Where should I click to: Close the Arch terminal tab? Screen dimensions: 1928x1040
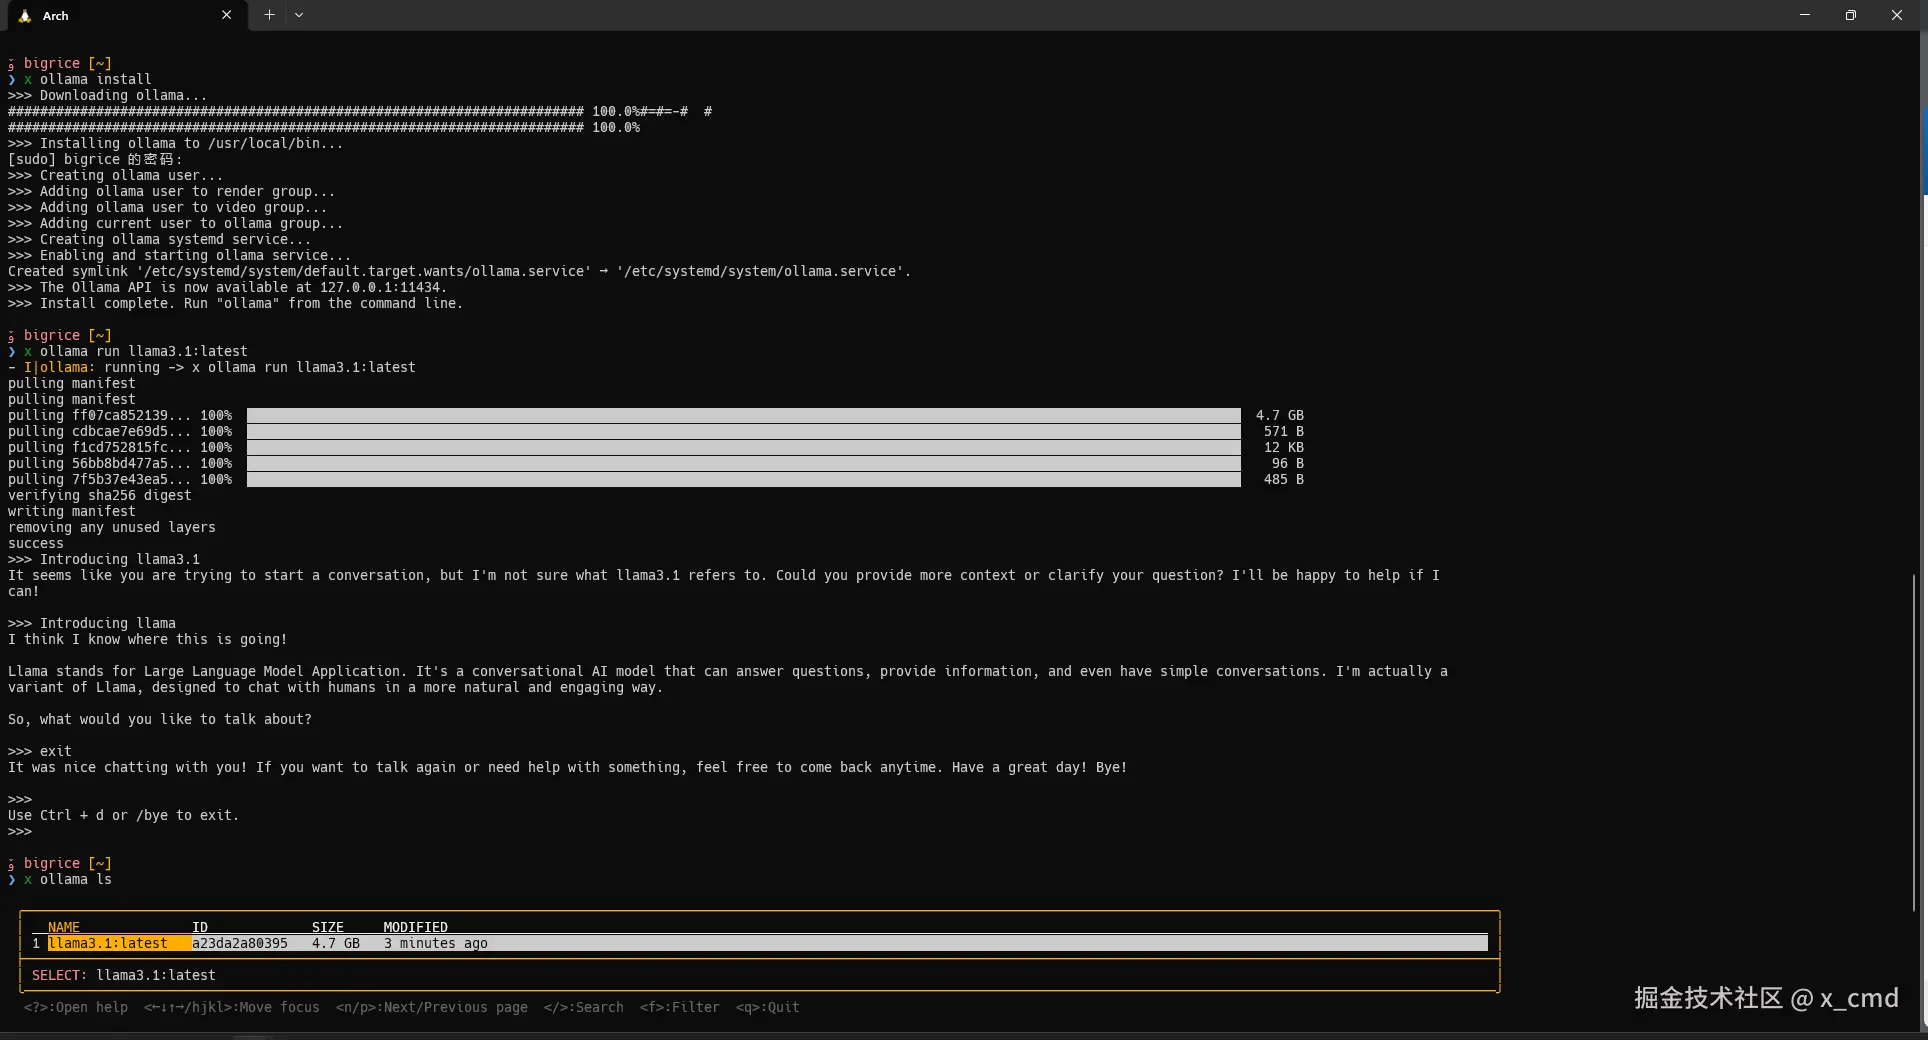pyautogui.click(x=227, y=15)
